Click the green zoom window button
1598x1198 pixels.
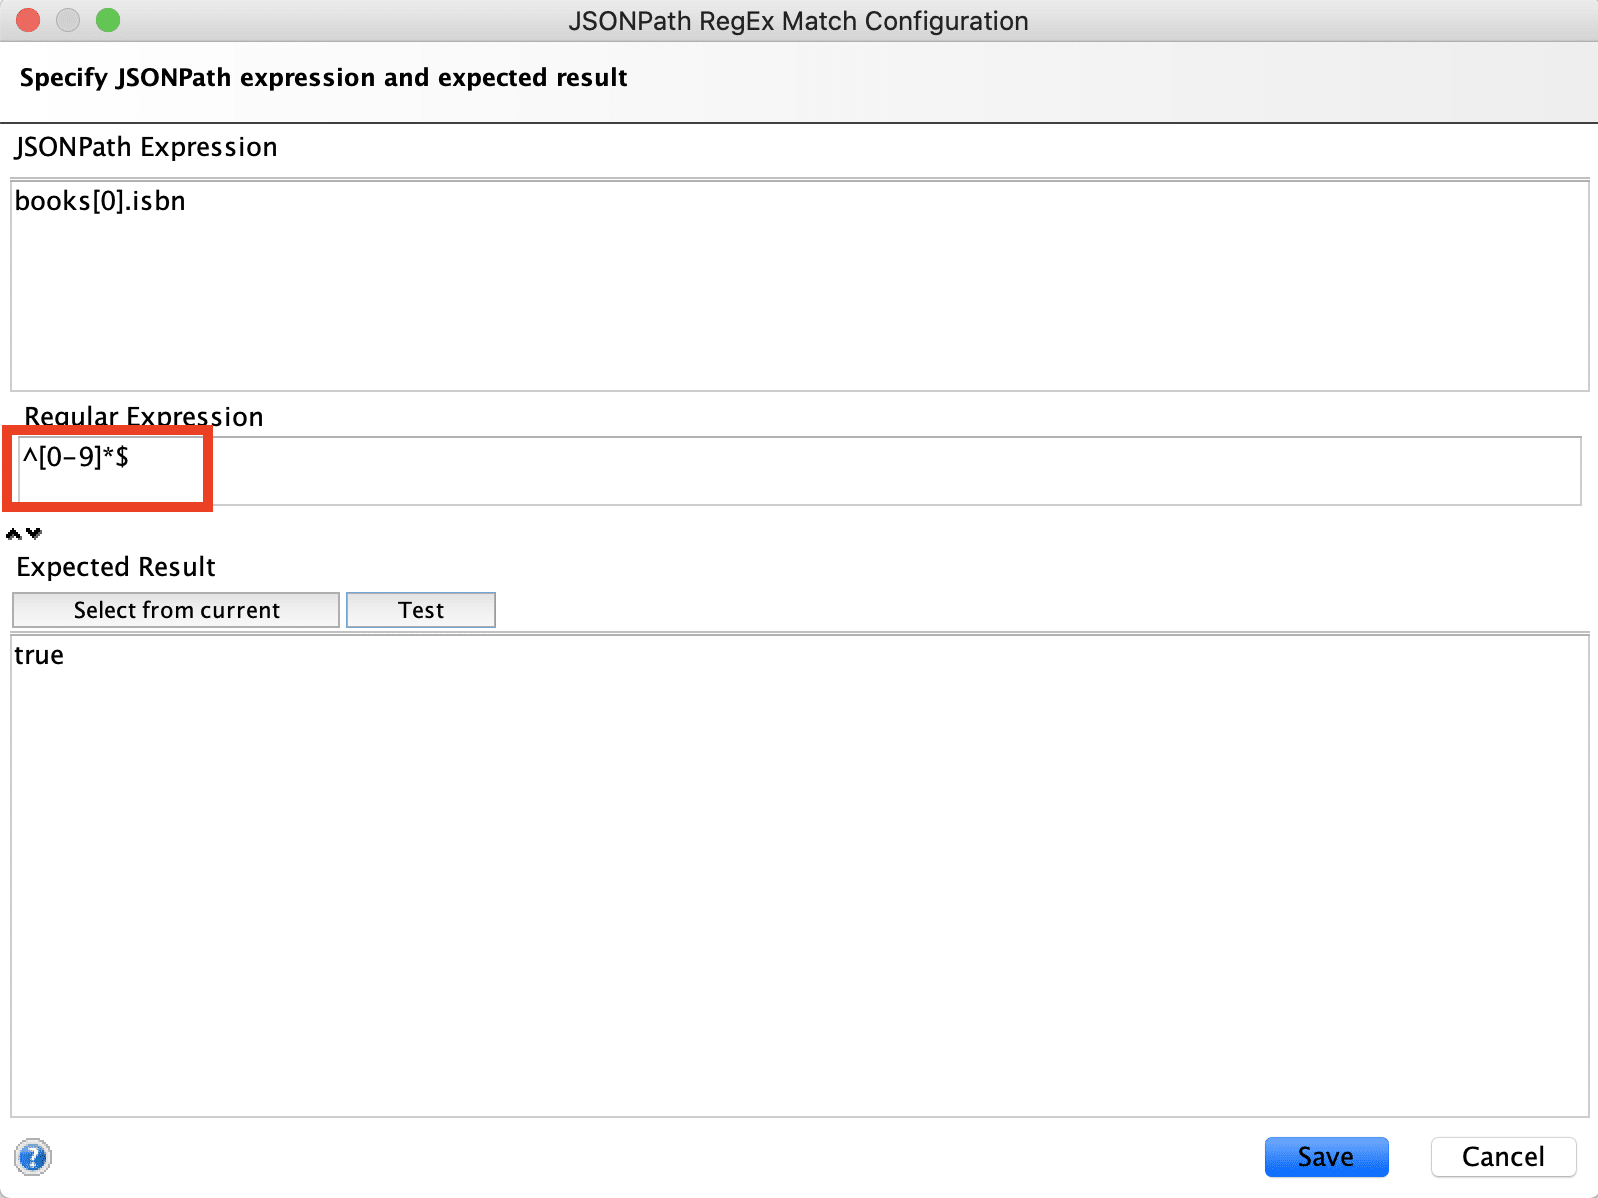pos(108,20)
